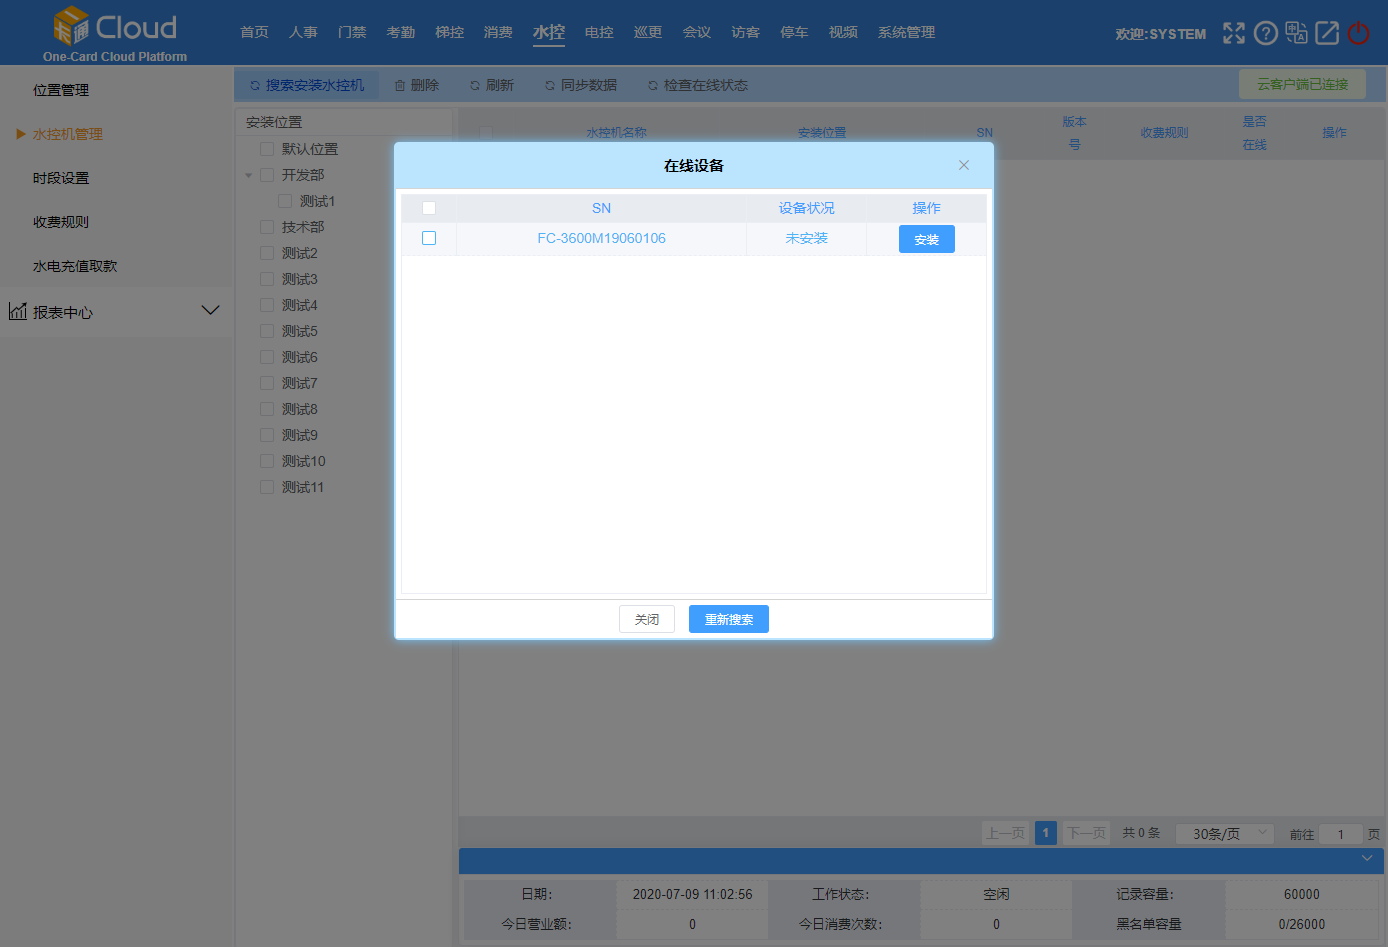Click the language translation icon
The height and width of the screenshot is (947, 1388).
tap(1297, 33)
